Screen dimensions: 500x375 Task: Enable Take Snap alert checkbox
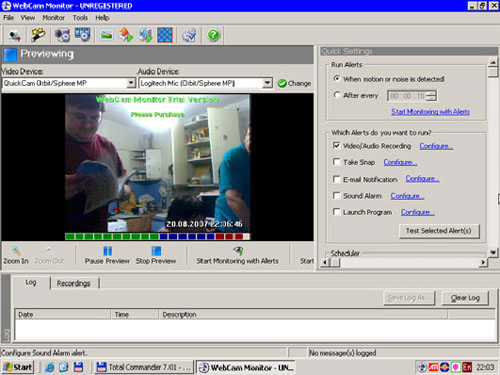pos(336,162)
